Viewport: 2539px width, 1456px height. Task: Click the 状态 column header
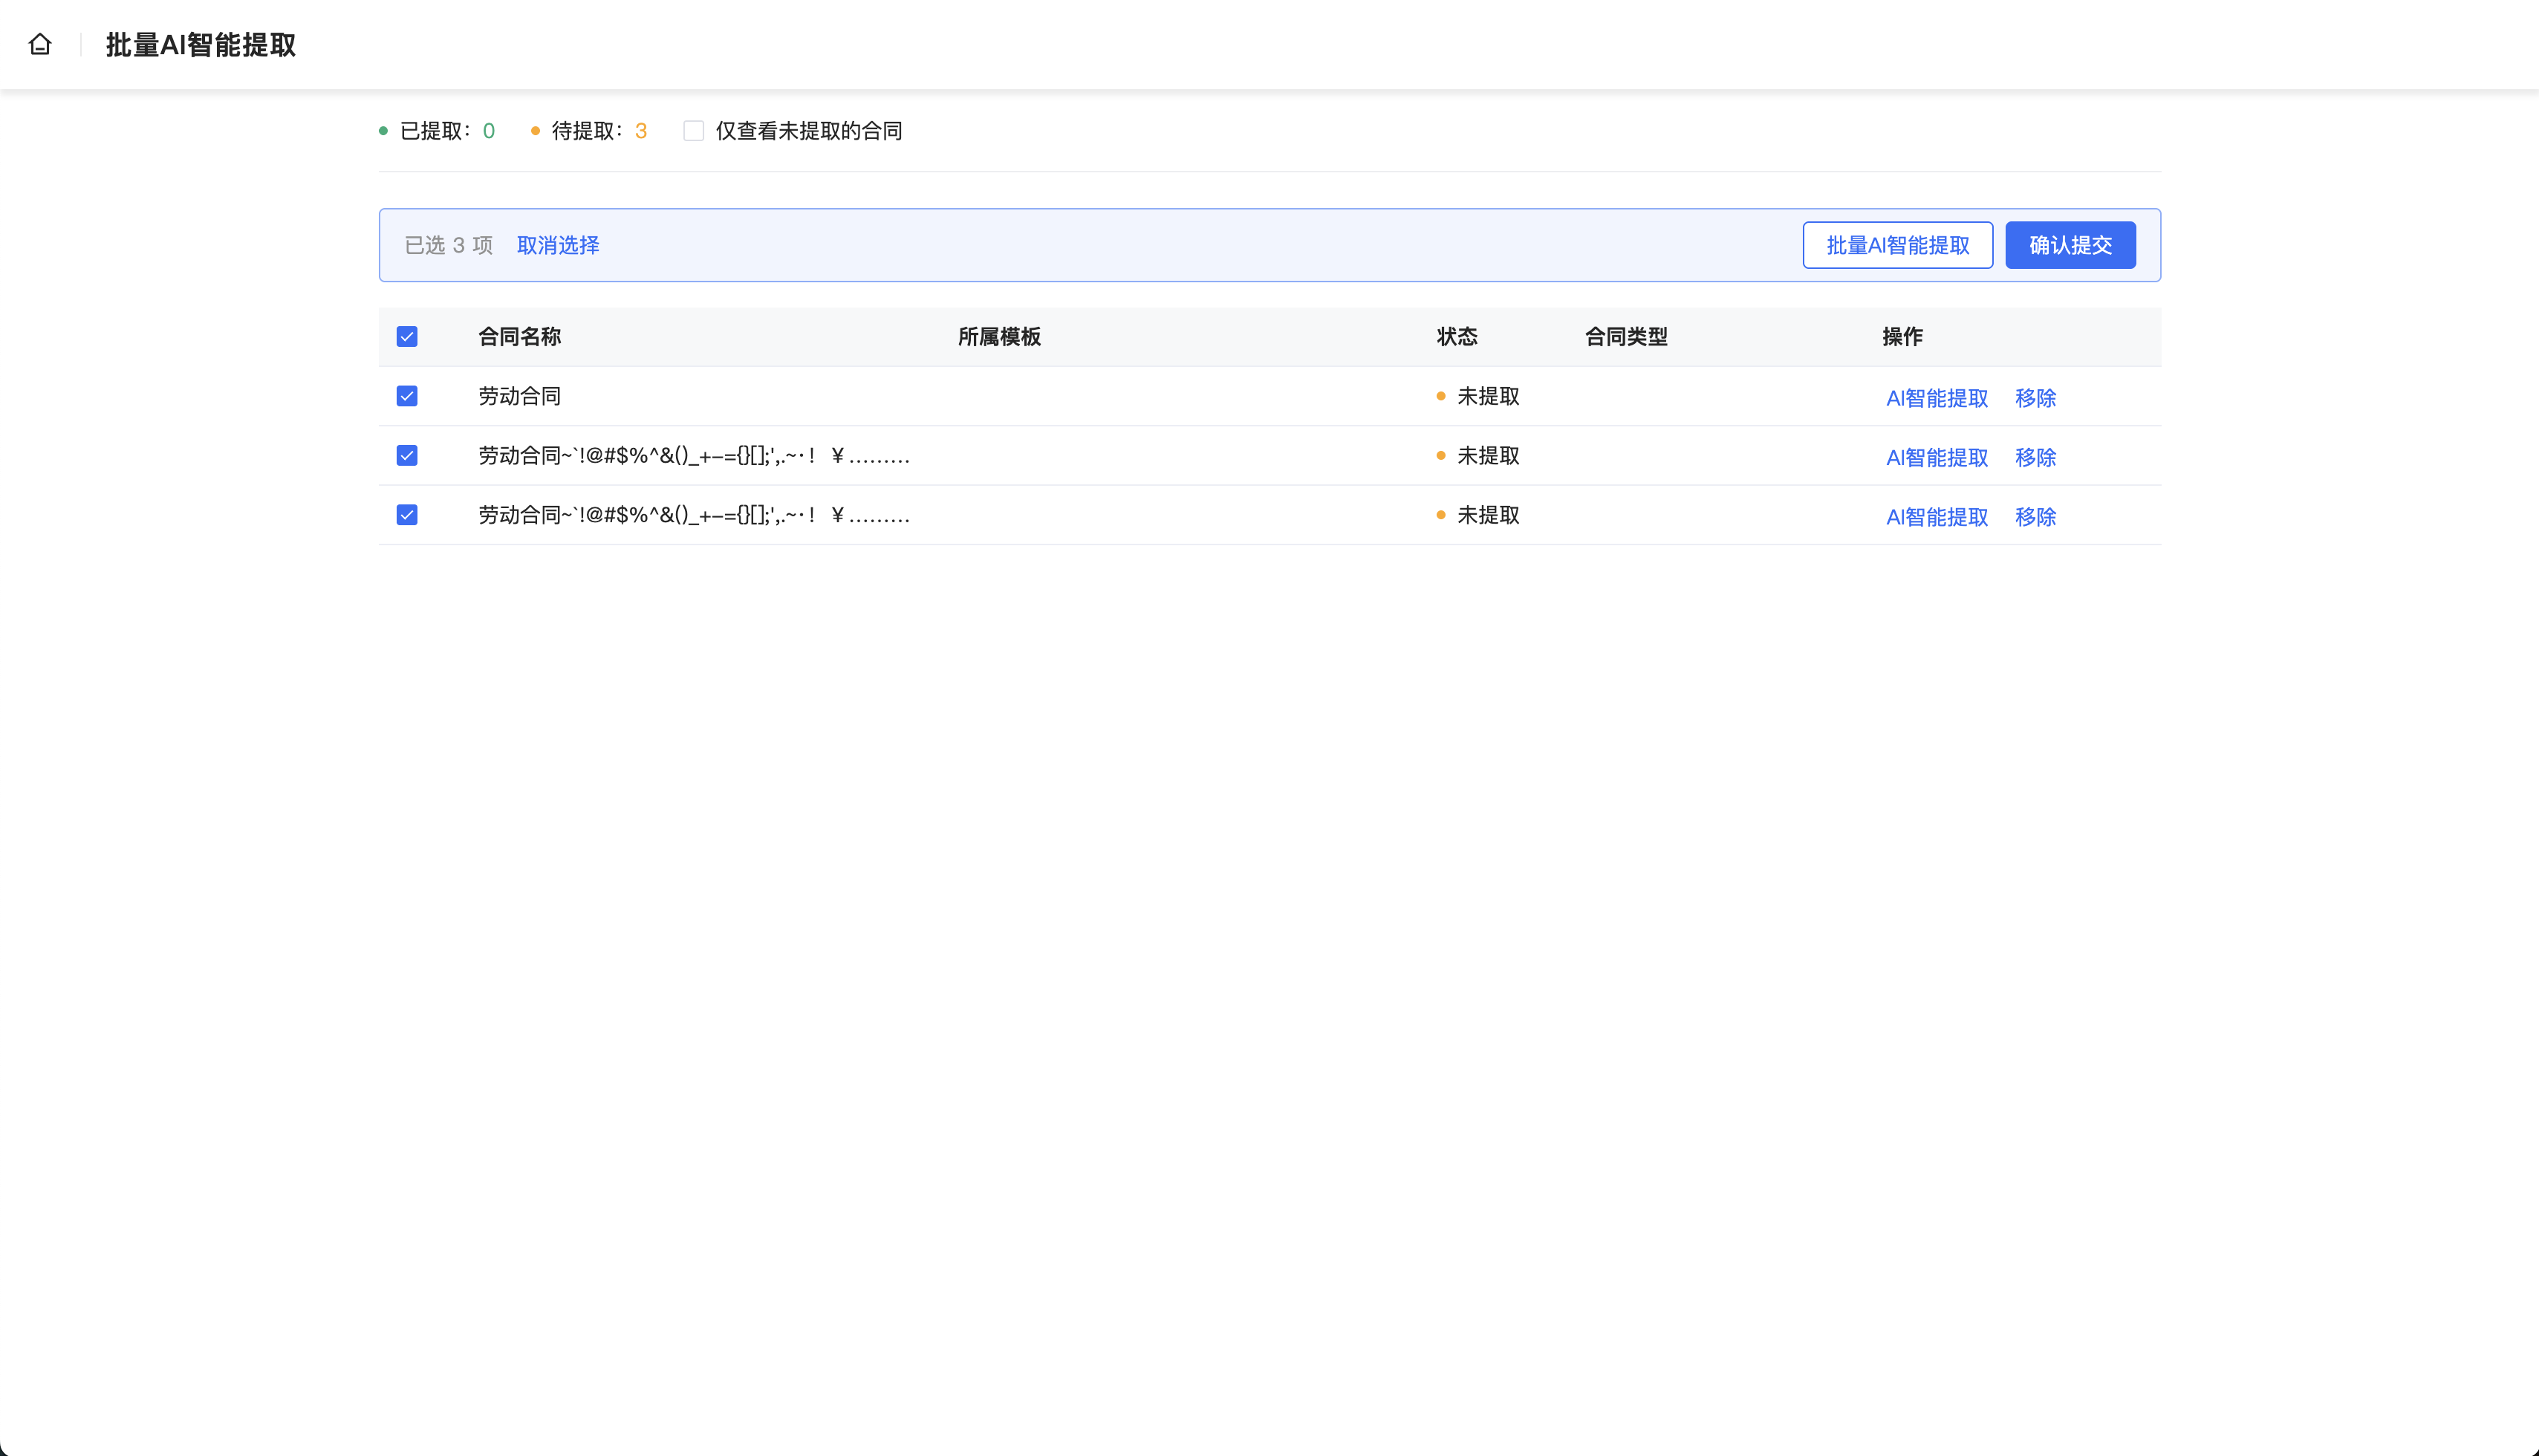(1457, 337)
